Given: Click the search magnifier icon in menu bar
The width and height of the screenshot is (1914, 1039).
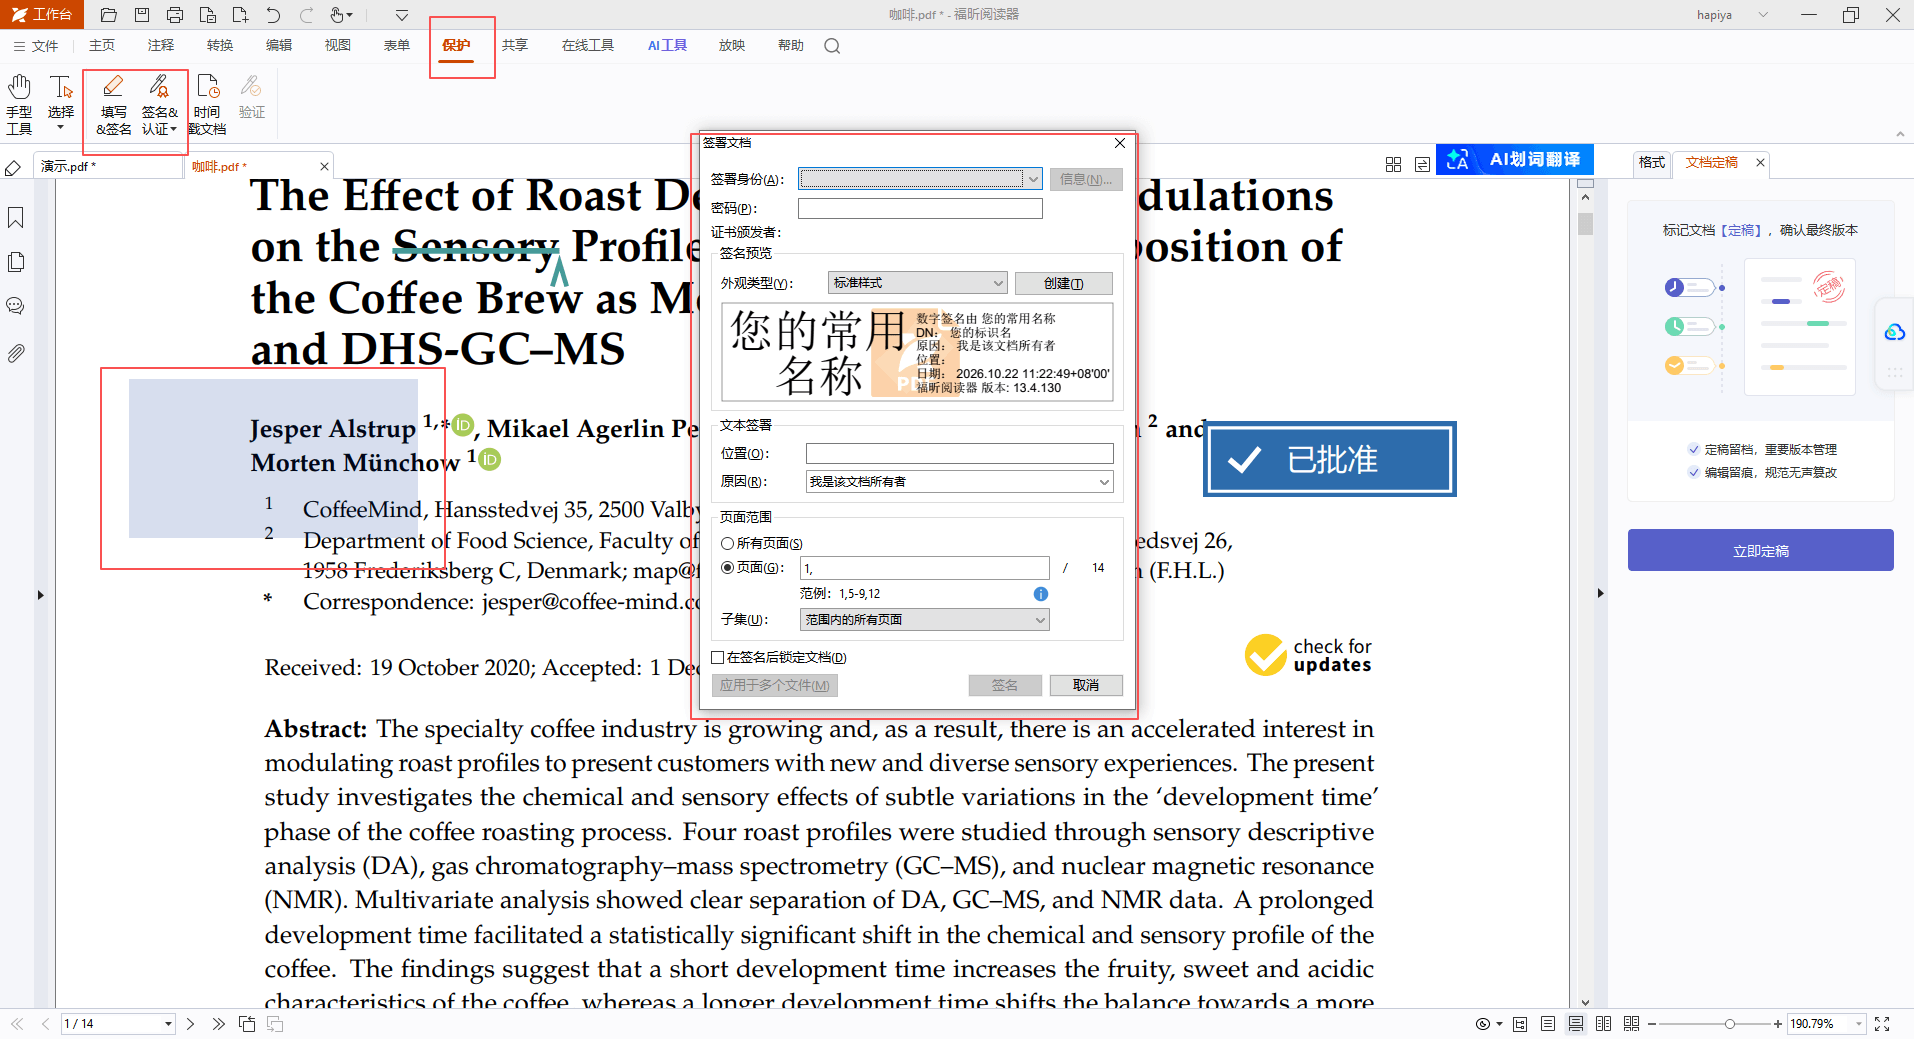Looking at the screenshot, I should [832, 46].
